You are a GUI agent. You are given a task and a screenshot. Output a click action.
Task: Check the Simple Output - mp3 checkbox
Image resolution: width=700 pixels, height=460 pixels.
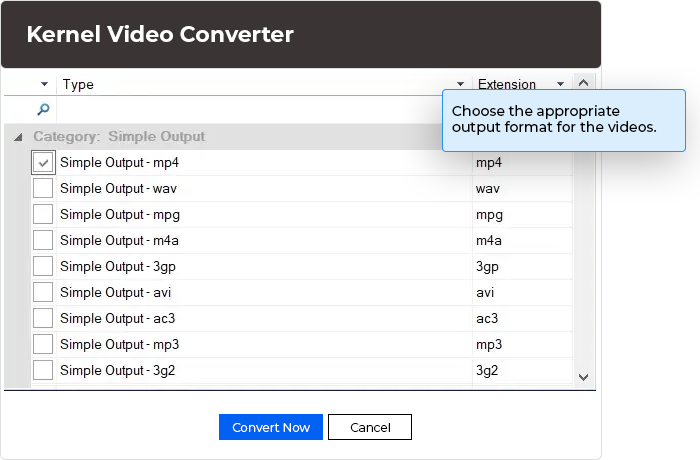(x=43, y=344)
